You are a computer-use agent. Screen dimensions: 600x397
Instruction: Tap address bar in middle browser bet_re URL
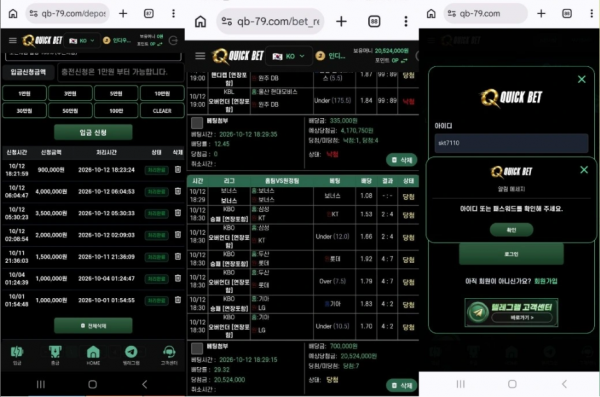pos(270,21)
